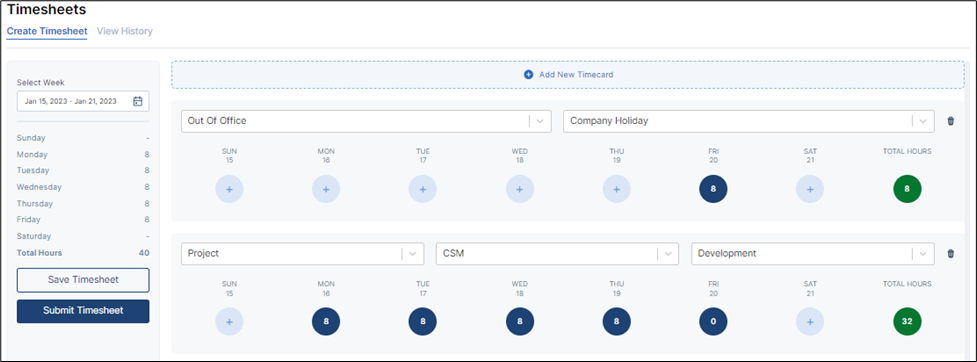Add hours for Saturday in Company Holiday row
977x362 pixels.
(810, 189)
